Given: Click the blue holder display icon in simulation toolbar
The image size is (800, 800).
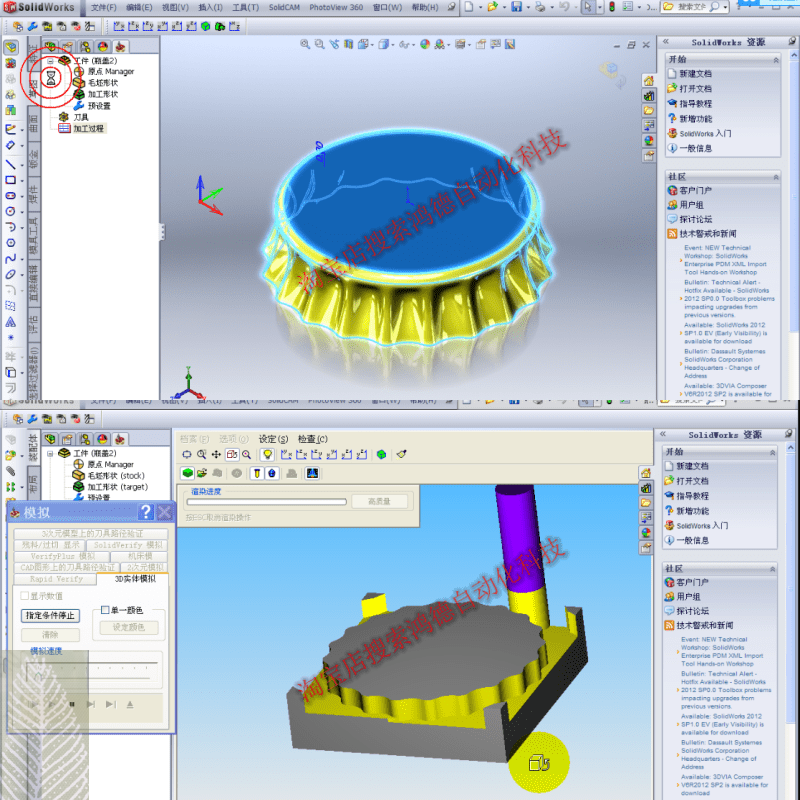Looking at the screenshot, I should (272, 473).
